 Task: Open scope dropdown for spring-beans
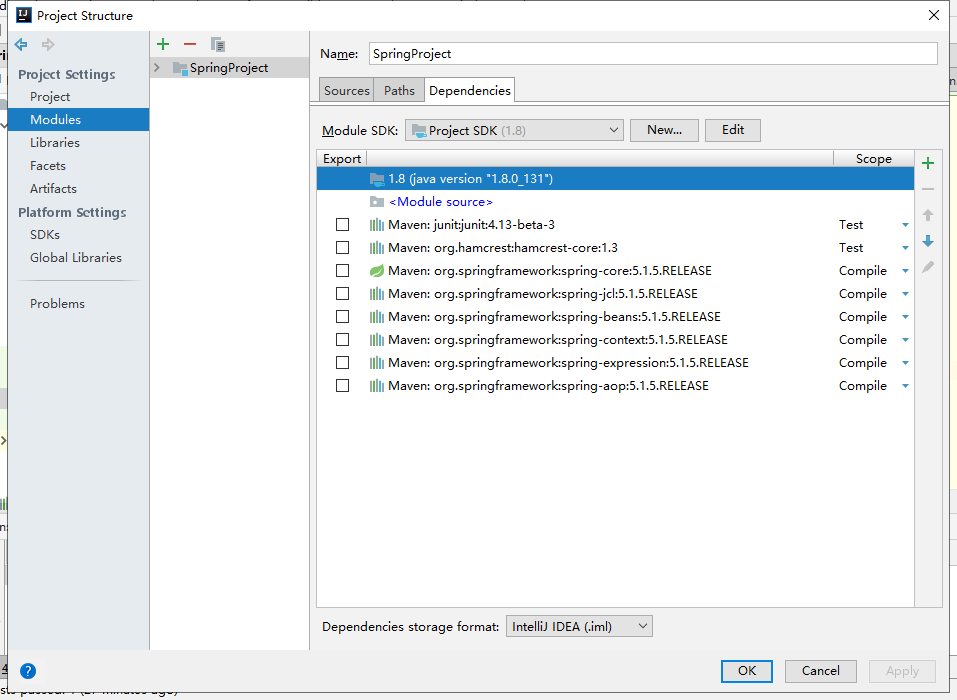[x=905, y=317]
